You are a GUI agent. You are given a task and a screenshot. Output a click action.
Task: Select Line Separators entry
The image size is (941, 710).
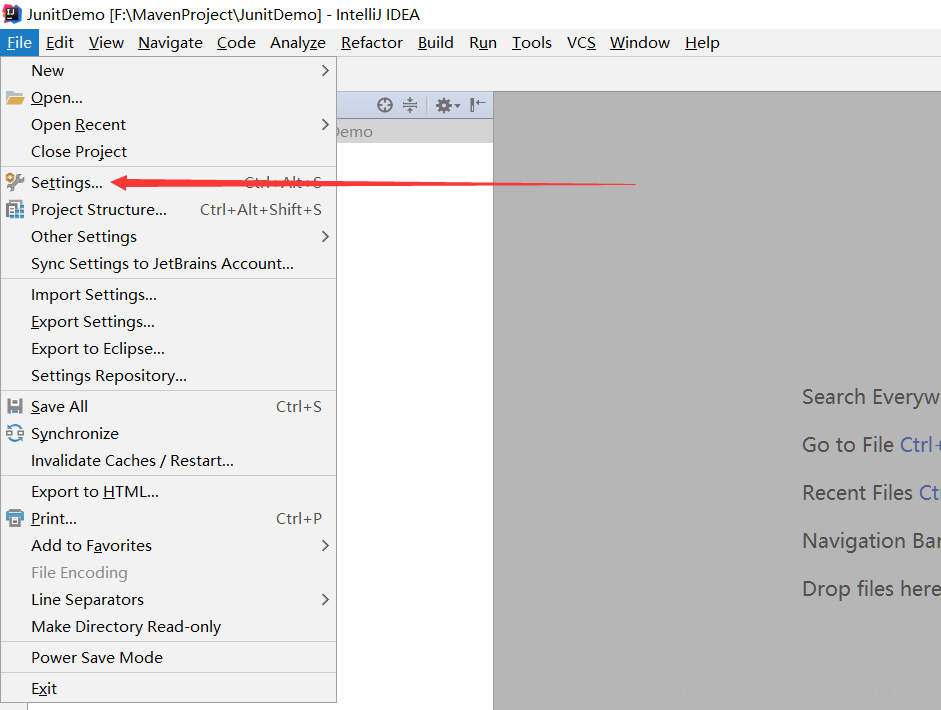pos(169,600)
